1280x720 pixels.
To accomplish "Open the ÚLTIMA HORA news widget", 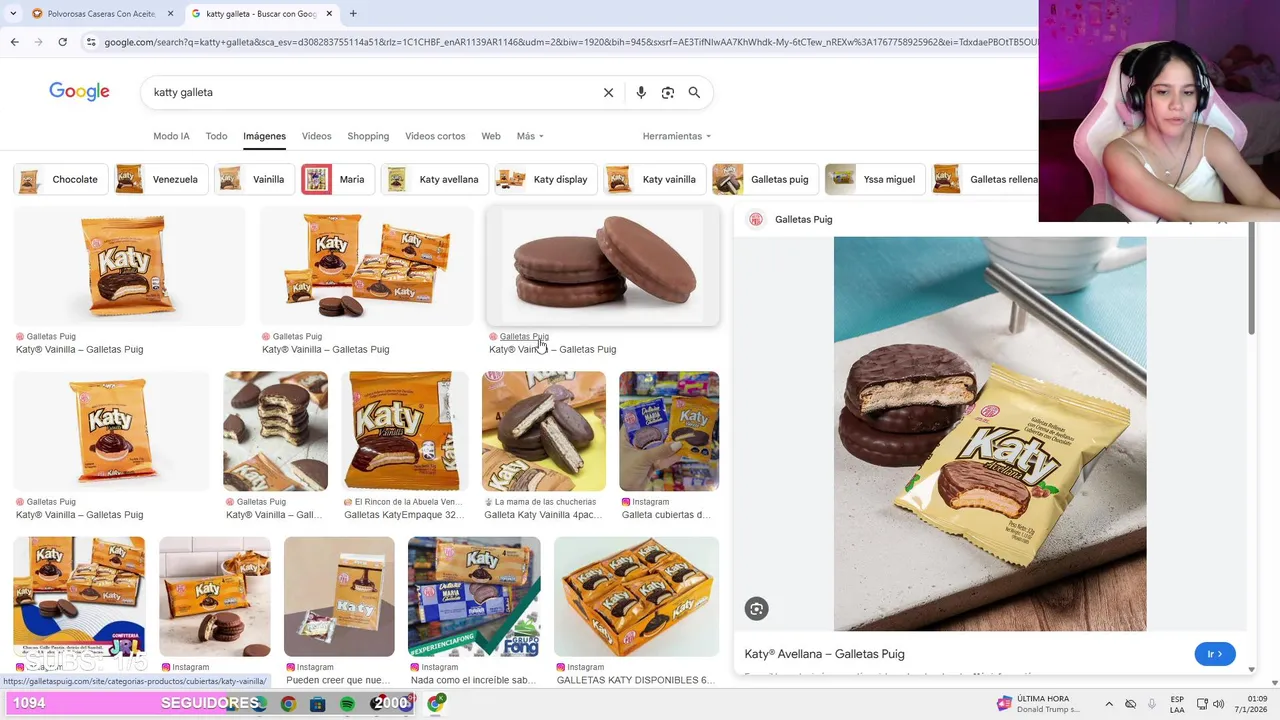I will pos(1039,704).
